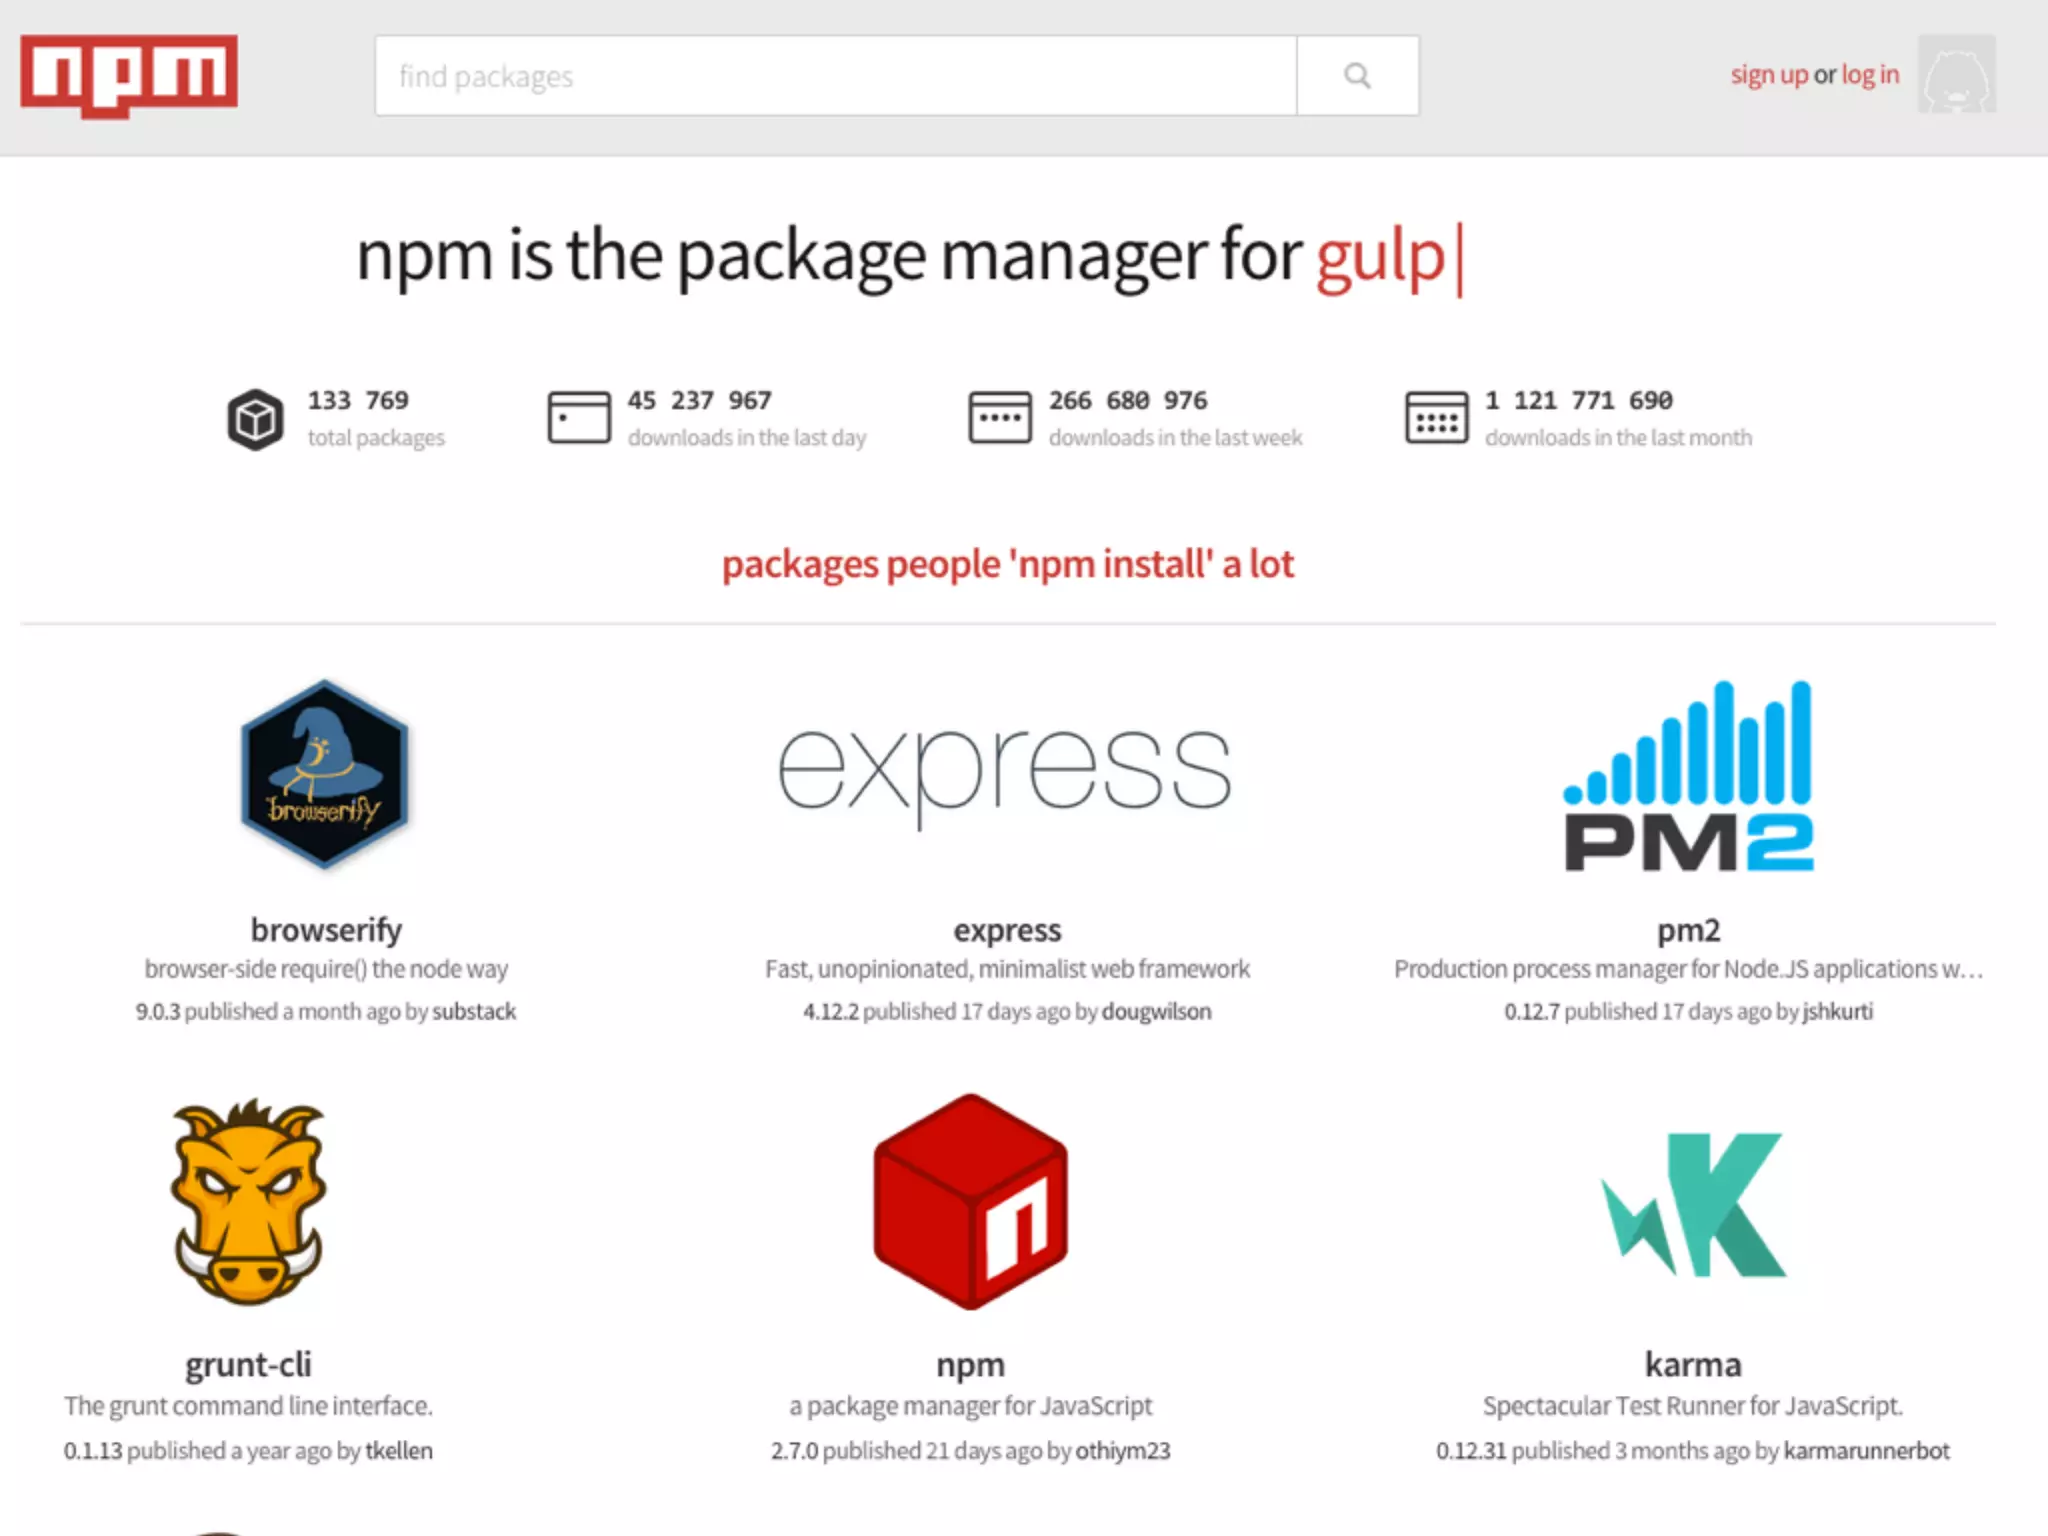Select the red npm cube logo
The image size is (2048, 1536).
click(x=970, y=1202)
